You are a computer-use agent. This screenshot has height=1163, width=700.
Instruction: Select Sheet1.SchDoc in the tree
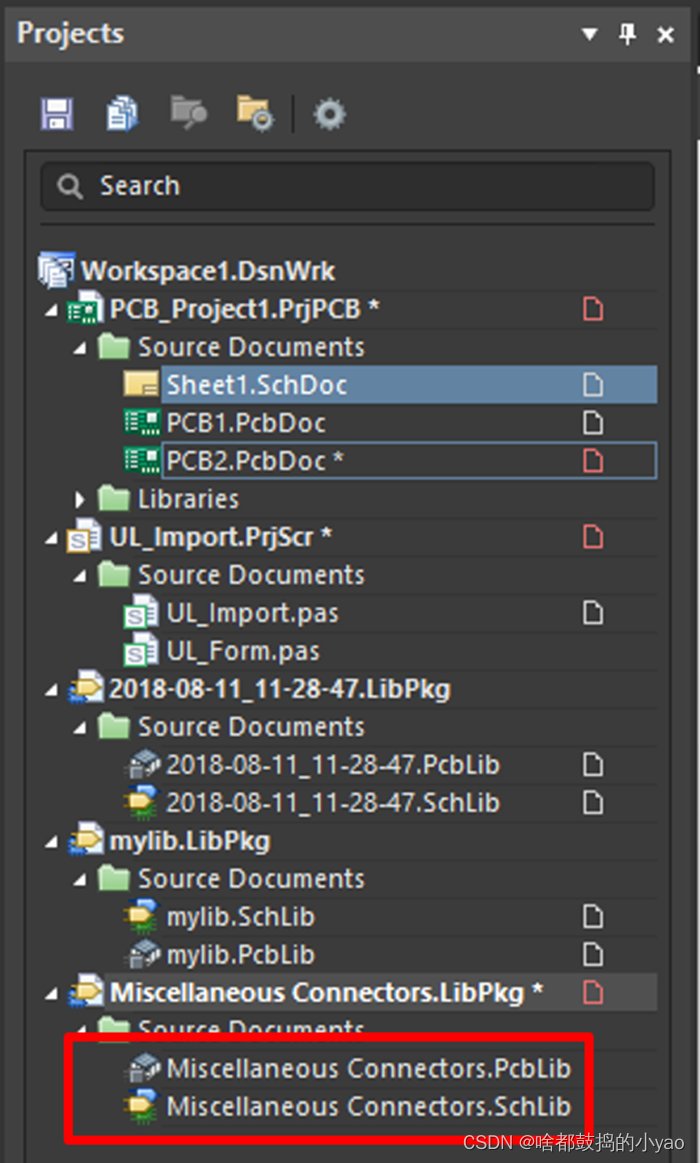(x=257, y=385)
